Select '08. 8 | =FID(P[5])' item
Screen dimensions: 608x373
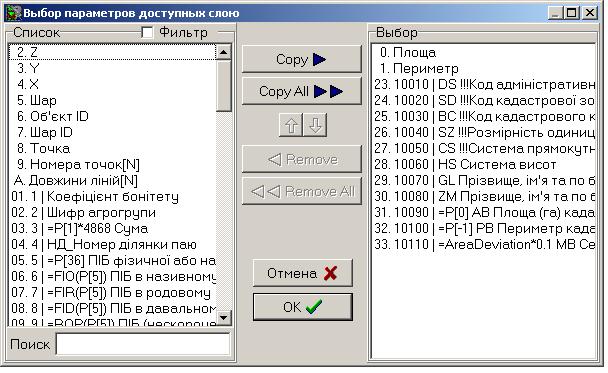112,309
